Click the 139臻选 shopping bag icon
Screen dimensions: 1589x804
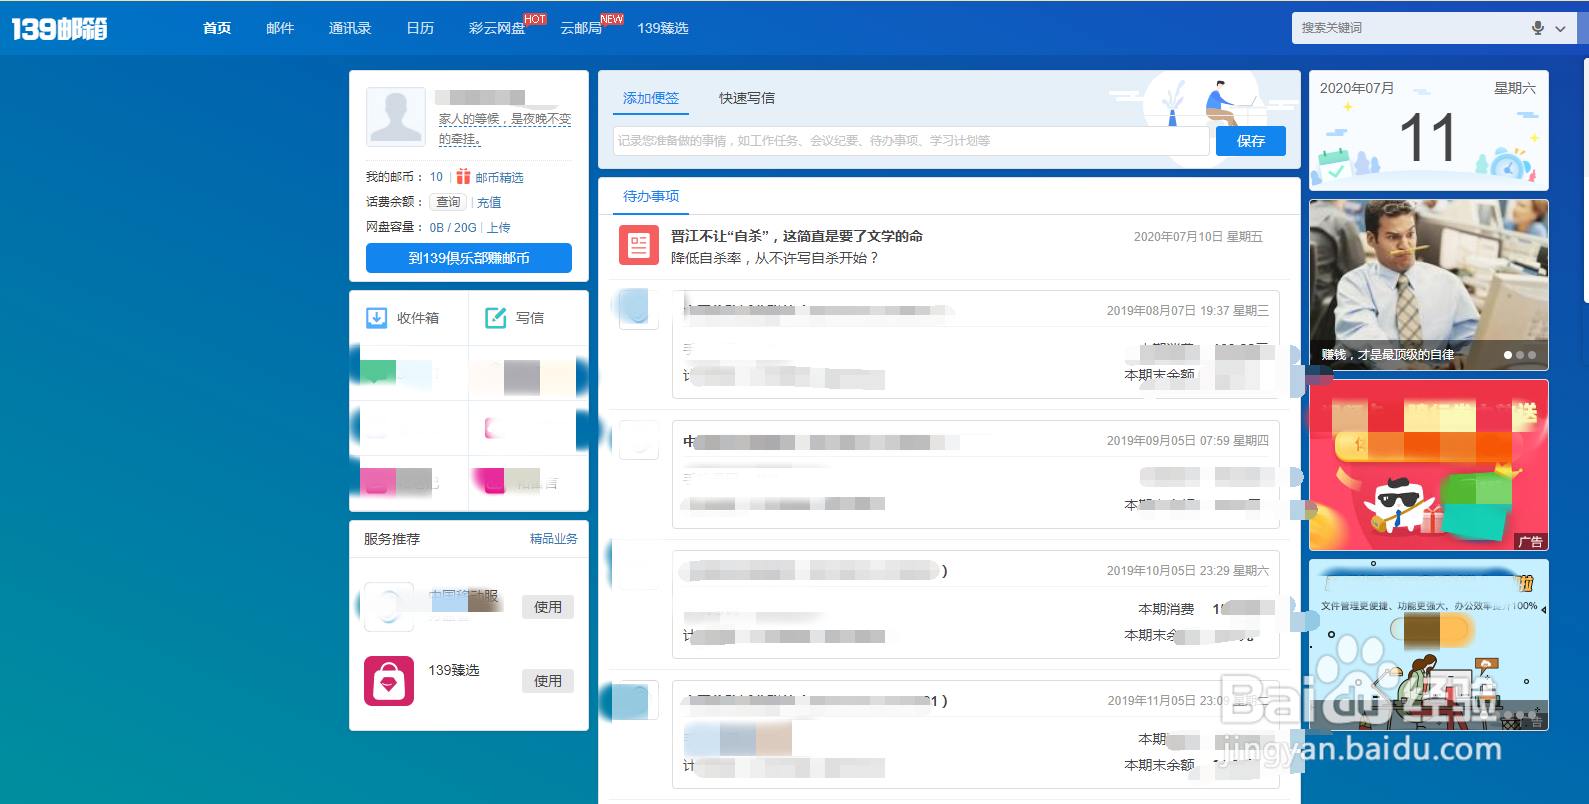point(389,681)
